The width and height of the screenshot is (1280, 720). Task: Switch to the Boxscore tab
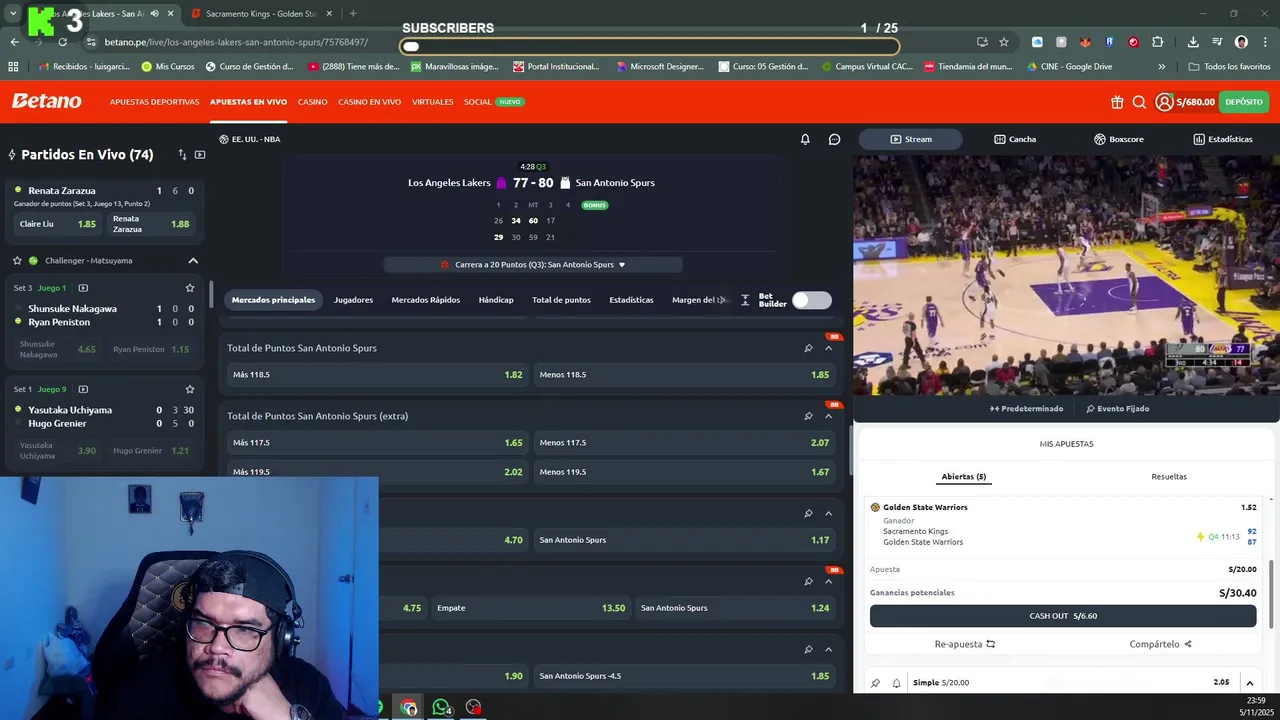click(x=1119, y=139)
